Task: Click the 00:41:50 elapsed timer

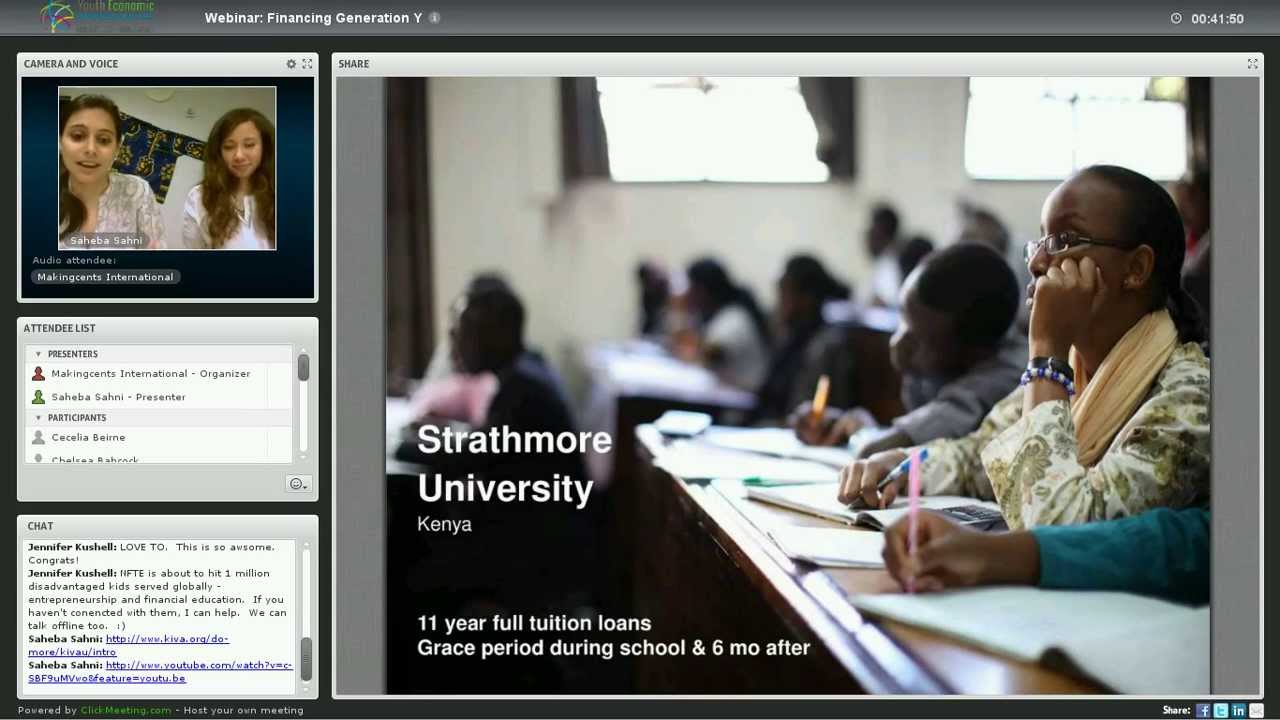Action: point(1217,18)
